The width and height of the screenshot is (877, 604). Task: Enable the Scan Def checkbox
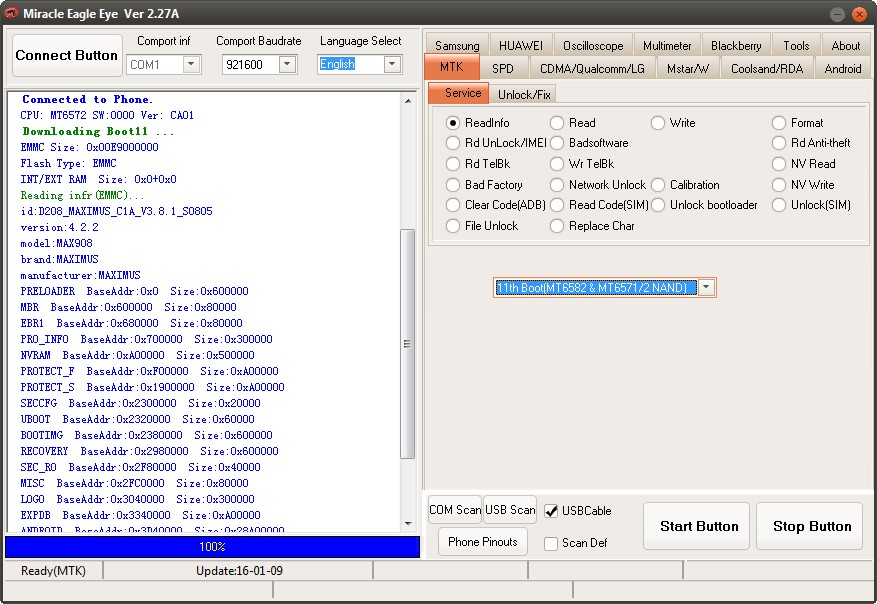(551, 543)
